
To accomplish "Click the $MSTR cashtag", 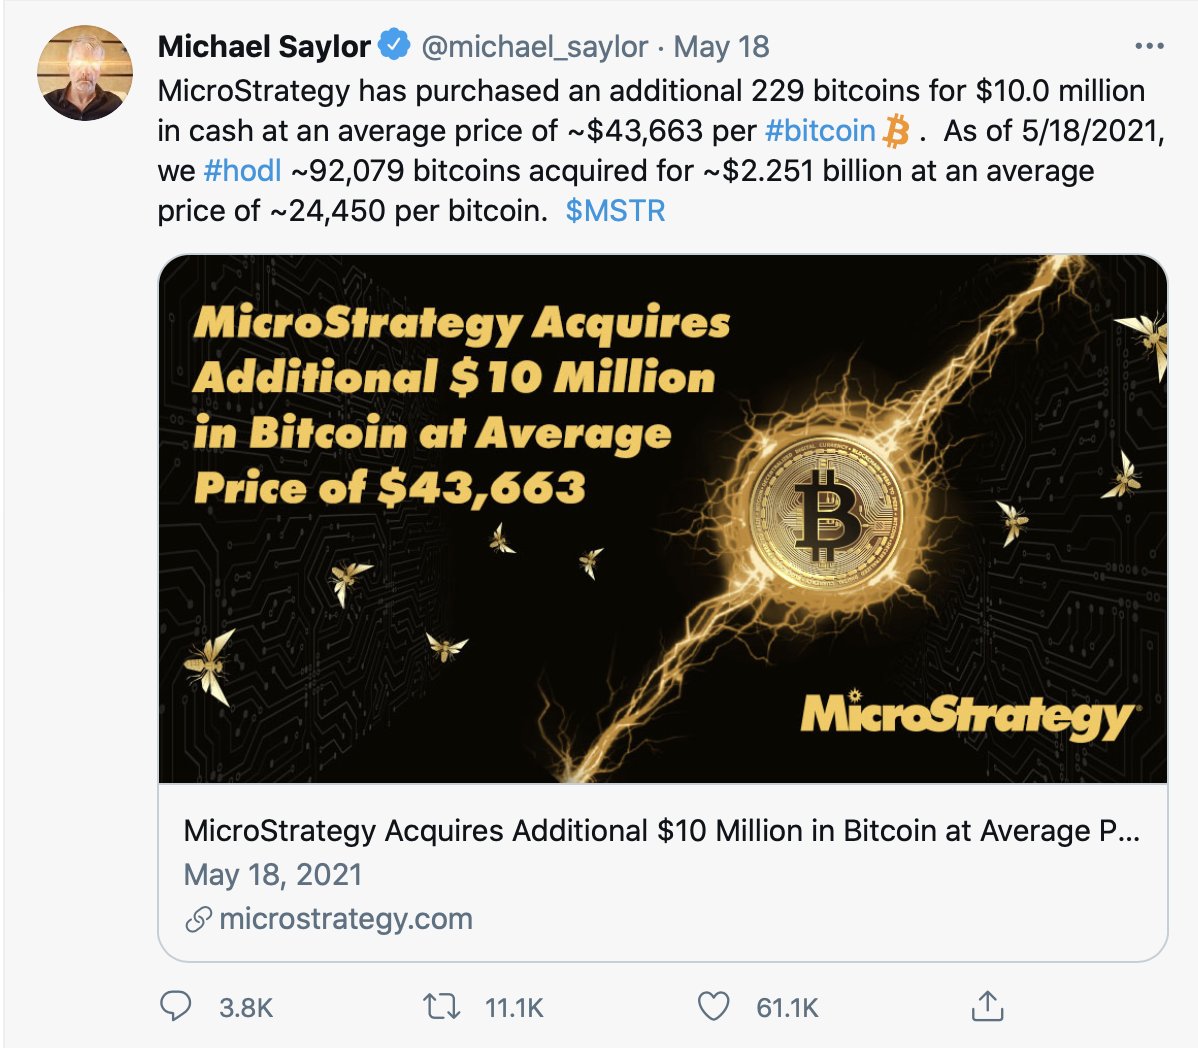I will point(615,211).
